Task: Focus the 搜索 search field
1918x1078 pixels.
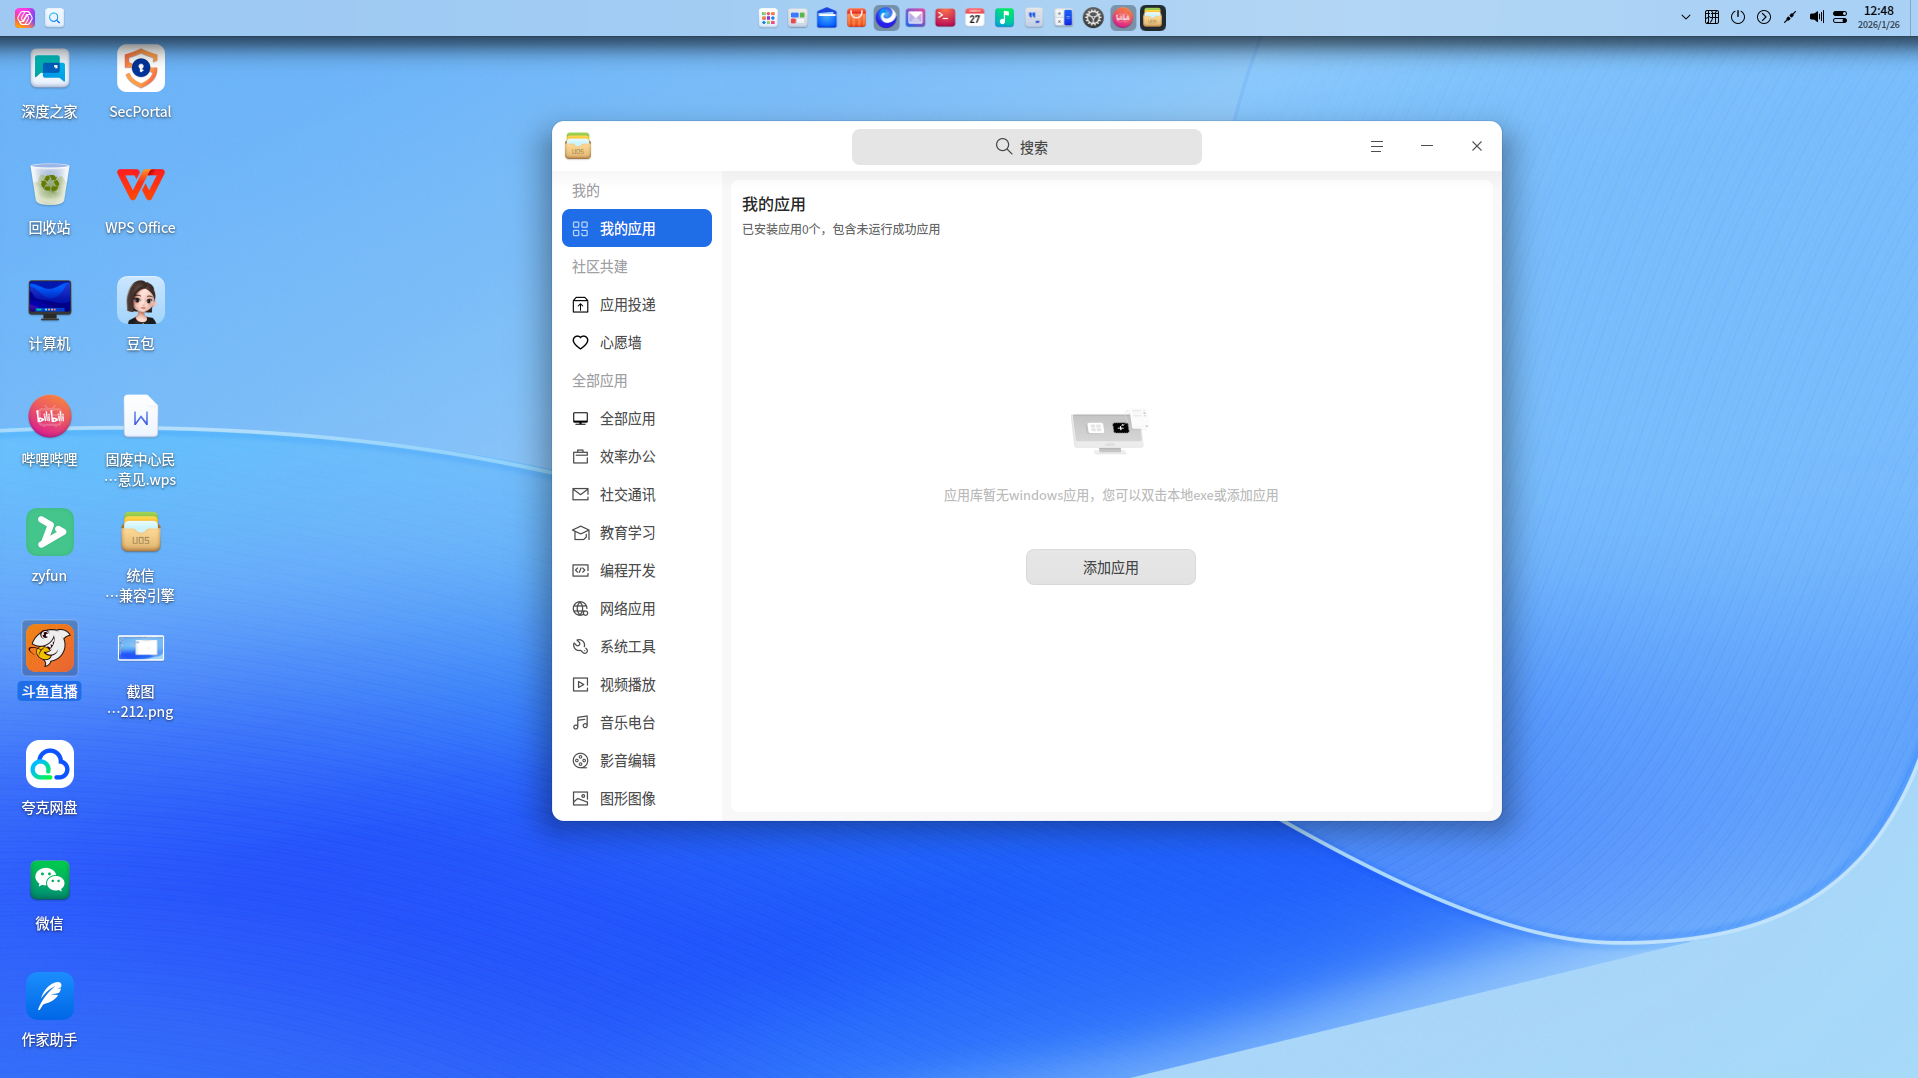Action: click(1026, 147)
